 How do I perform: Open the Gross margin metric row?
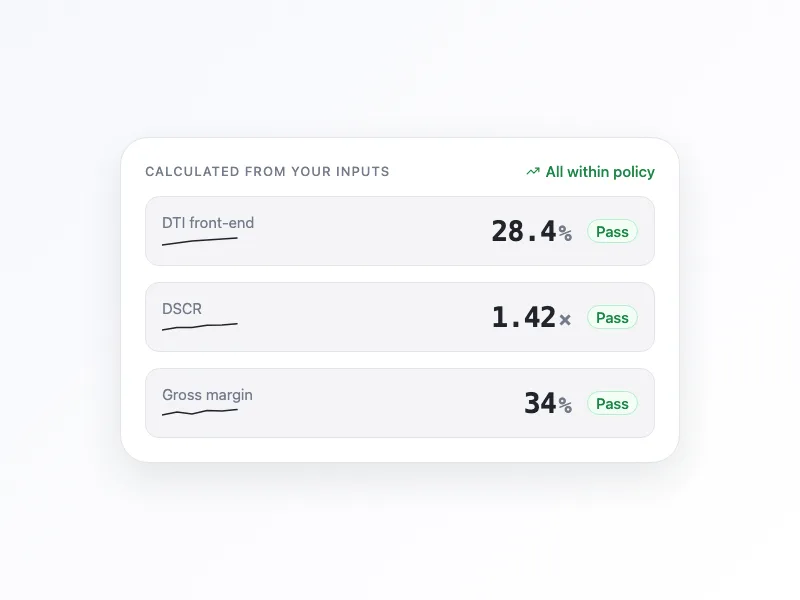click(400, 403)
